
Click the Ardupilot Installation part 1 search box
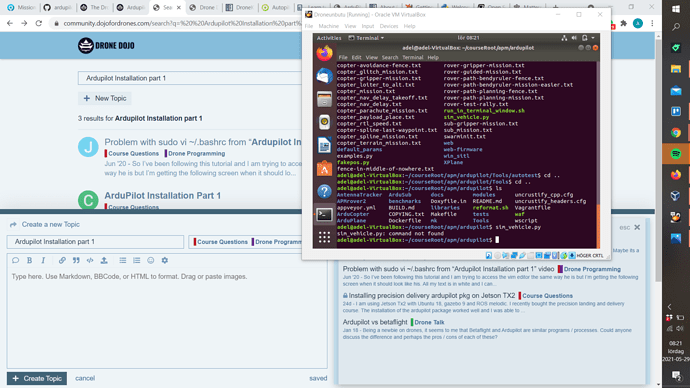coord(190,78)
